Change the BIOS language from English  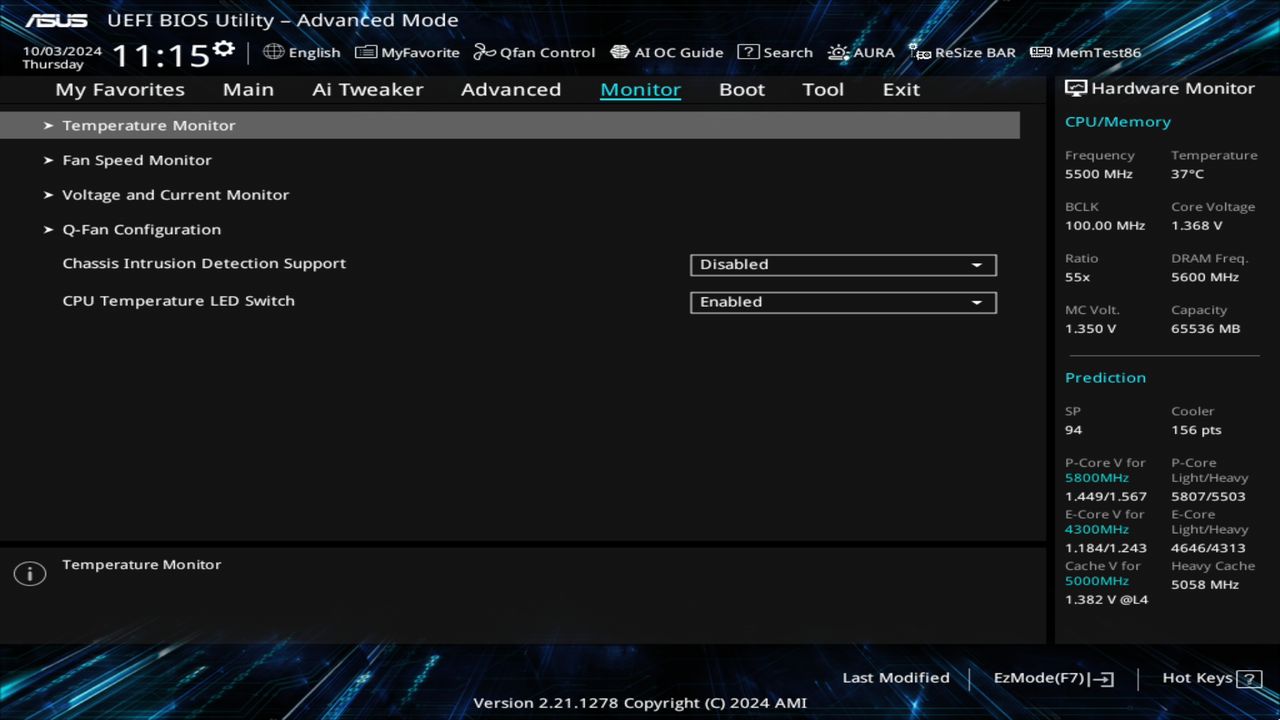tap(302, 52)
